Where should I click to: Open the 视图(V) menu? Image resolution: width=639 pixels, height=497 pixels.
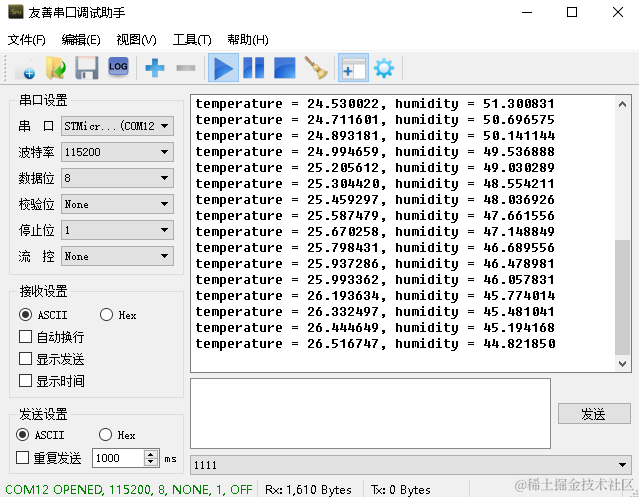click(136, 40)
